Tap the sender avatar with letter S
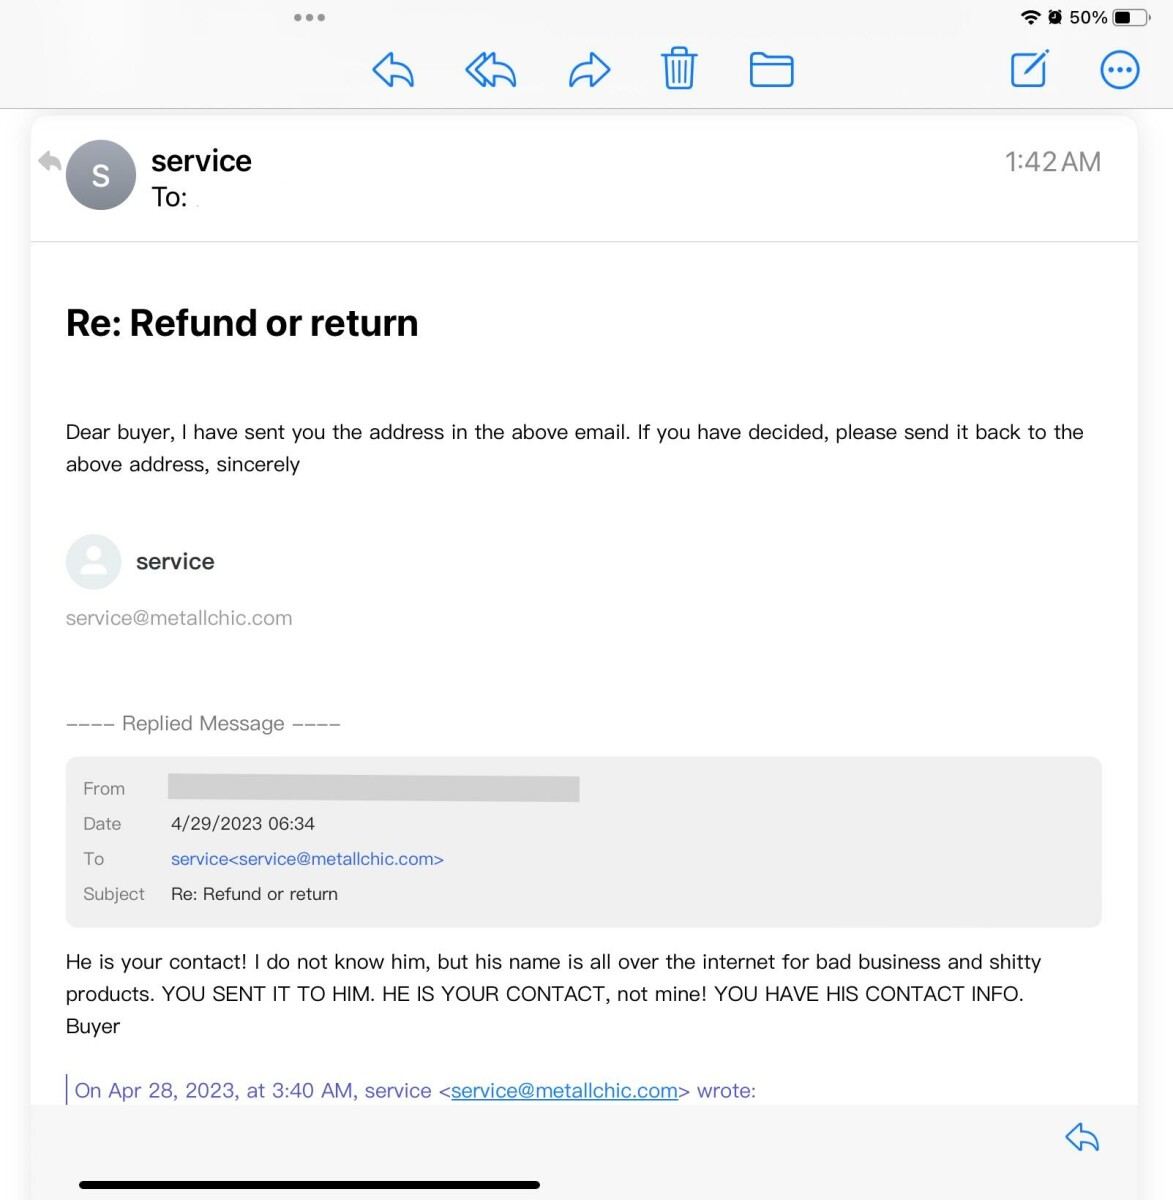The image size is (1173, 1200). [x=101, y=175]
